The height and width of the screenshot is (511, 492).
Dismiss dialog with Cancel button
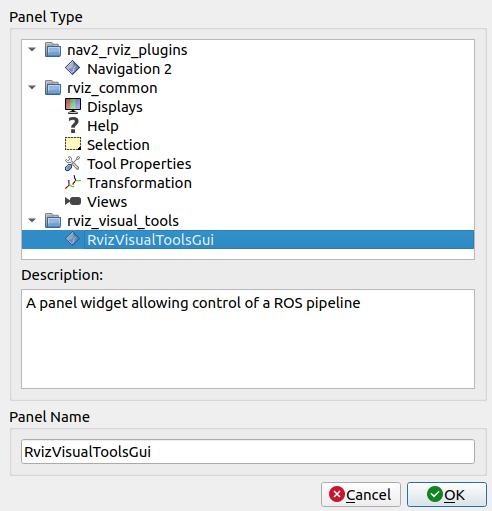coord(361,495)
